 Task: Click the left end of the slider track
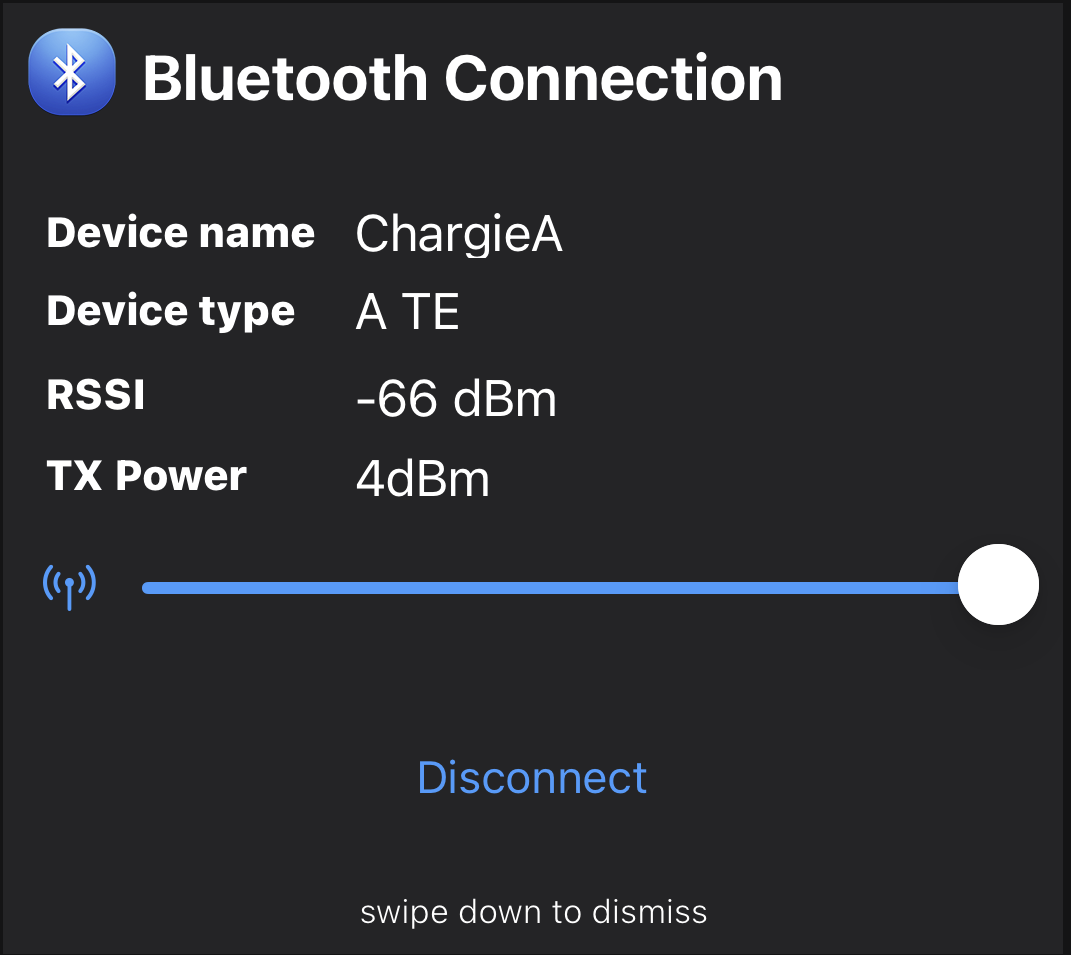click(x=150, y=588)
